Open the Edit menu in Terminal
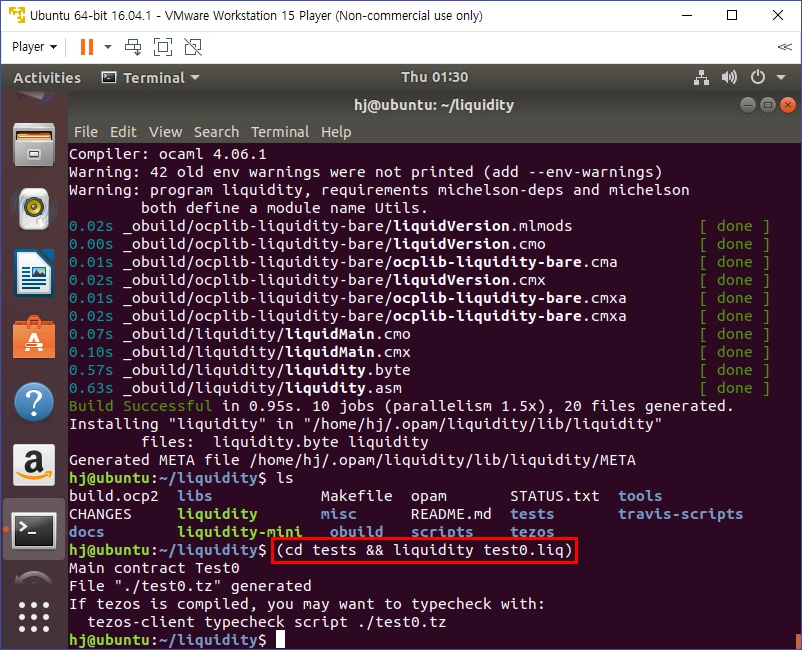Viewport: 802px width, 650px height. [123, 132]
